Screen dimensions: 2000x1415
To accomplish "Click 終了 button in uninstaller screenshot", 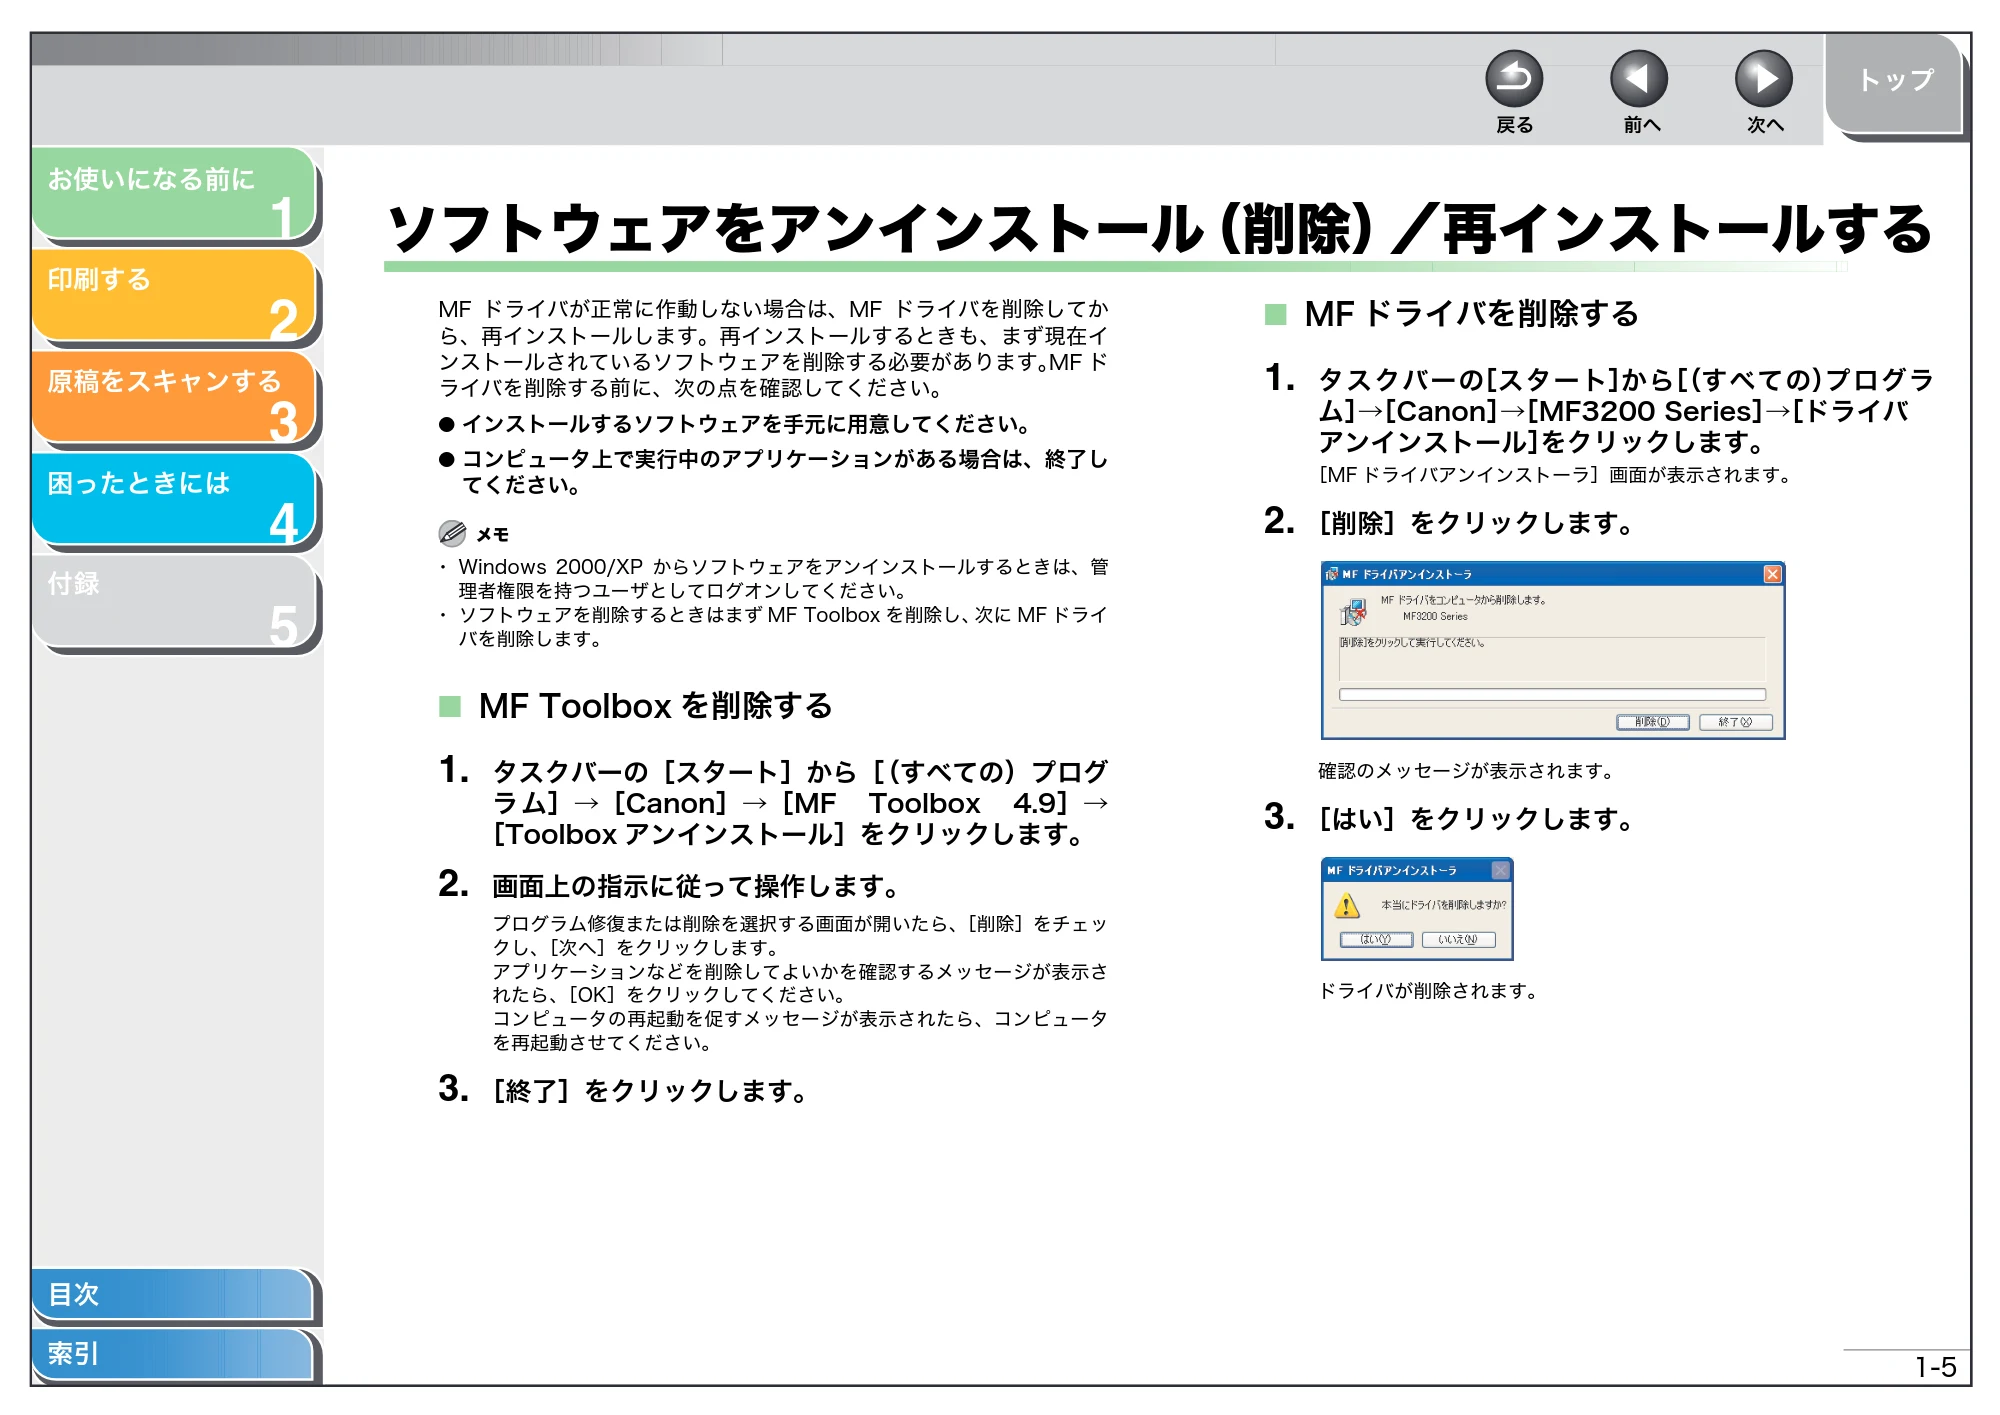I will (1736, 722).
